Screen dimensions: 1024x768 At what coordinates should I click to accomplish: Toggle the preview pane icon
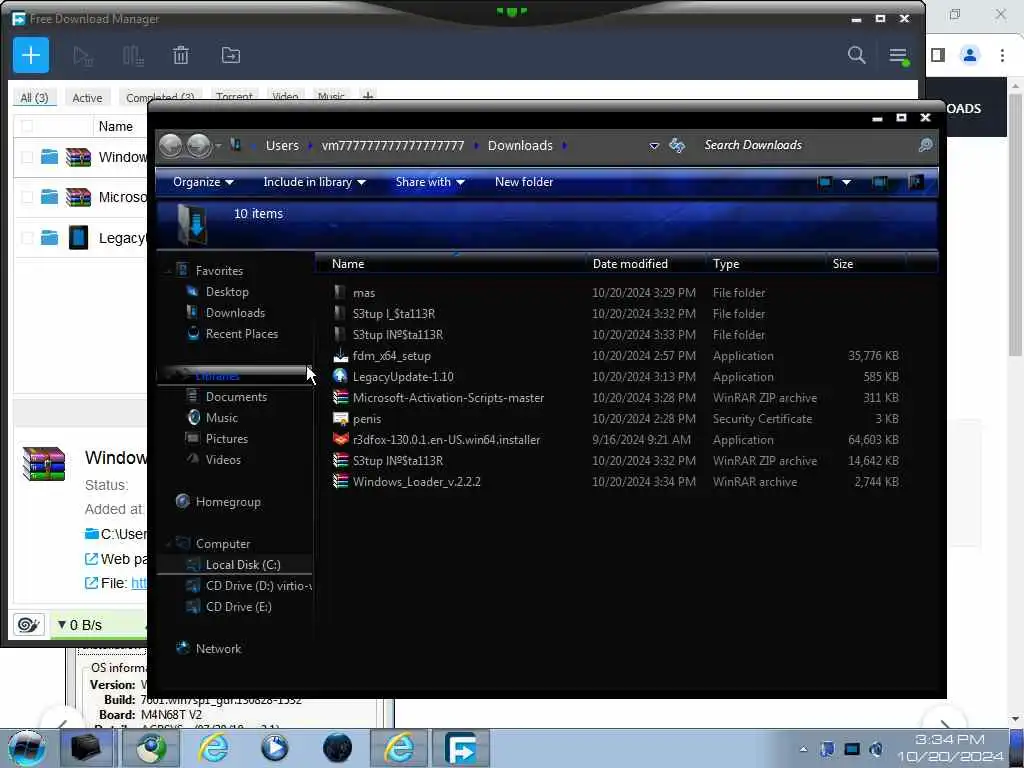pos(880,182)
